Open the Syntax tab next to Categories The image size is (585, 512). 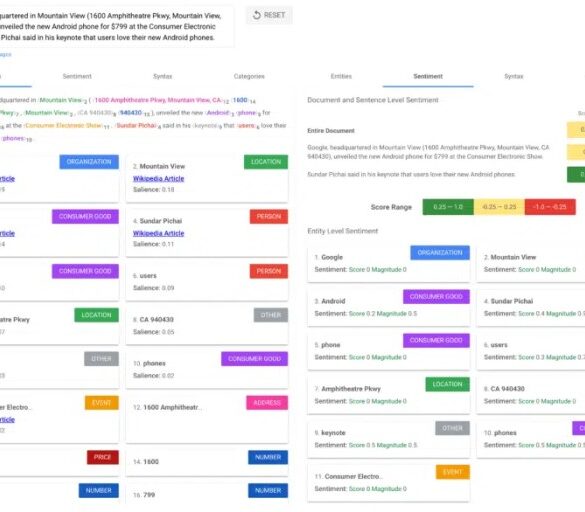point(163,77)
